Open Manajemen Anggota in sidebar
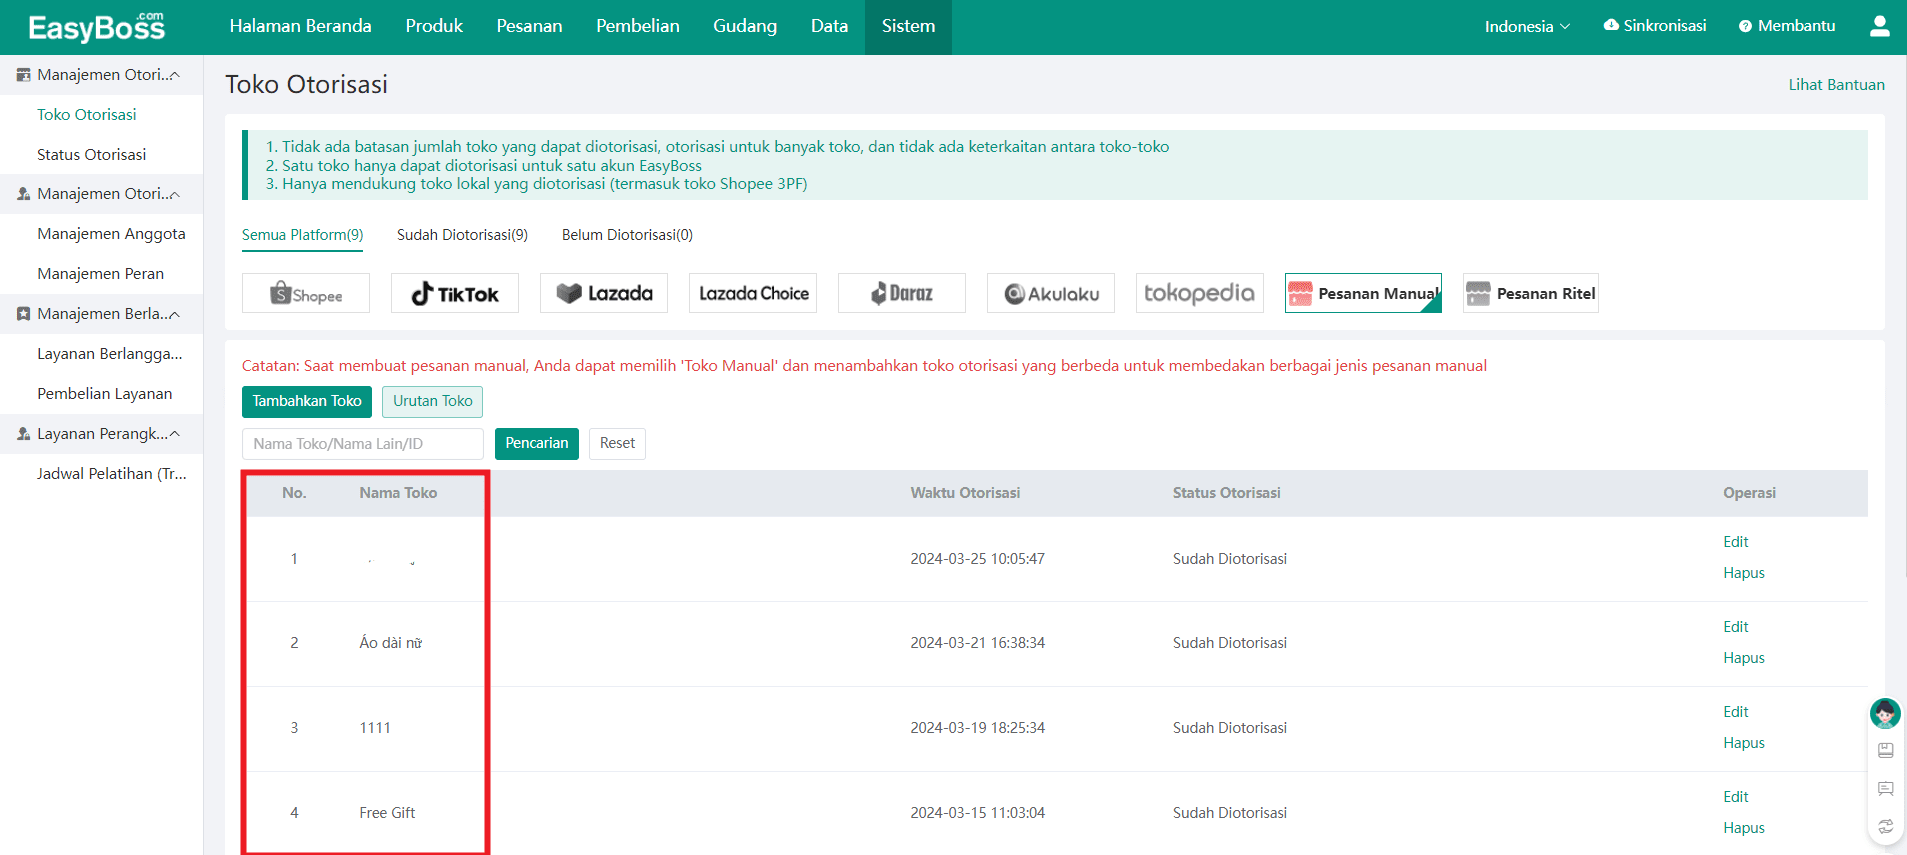This screenshot has width=1907, height=855. tap(111, 234)
